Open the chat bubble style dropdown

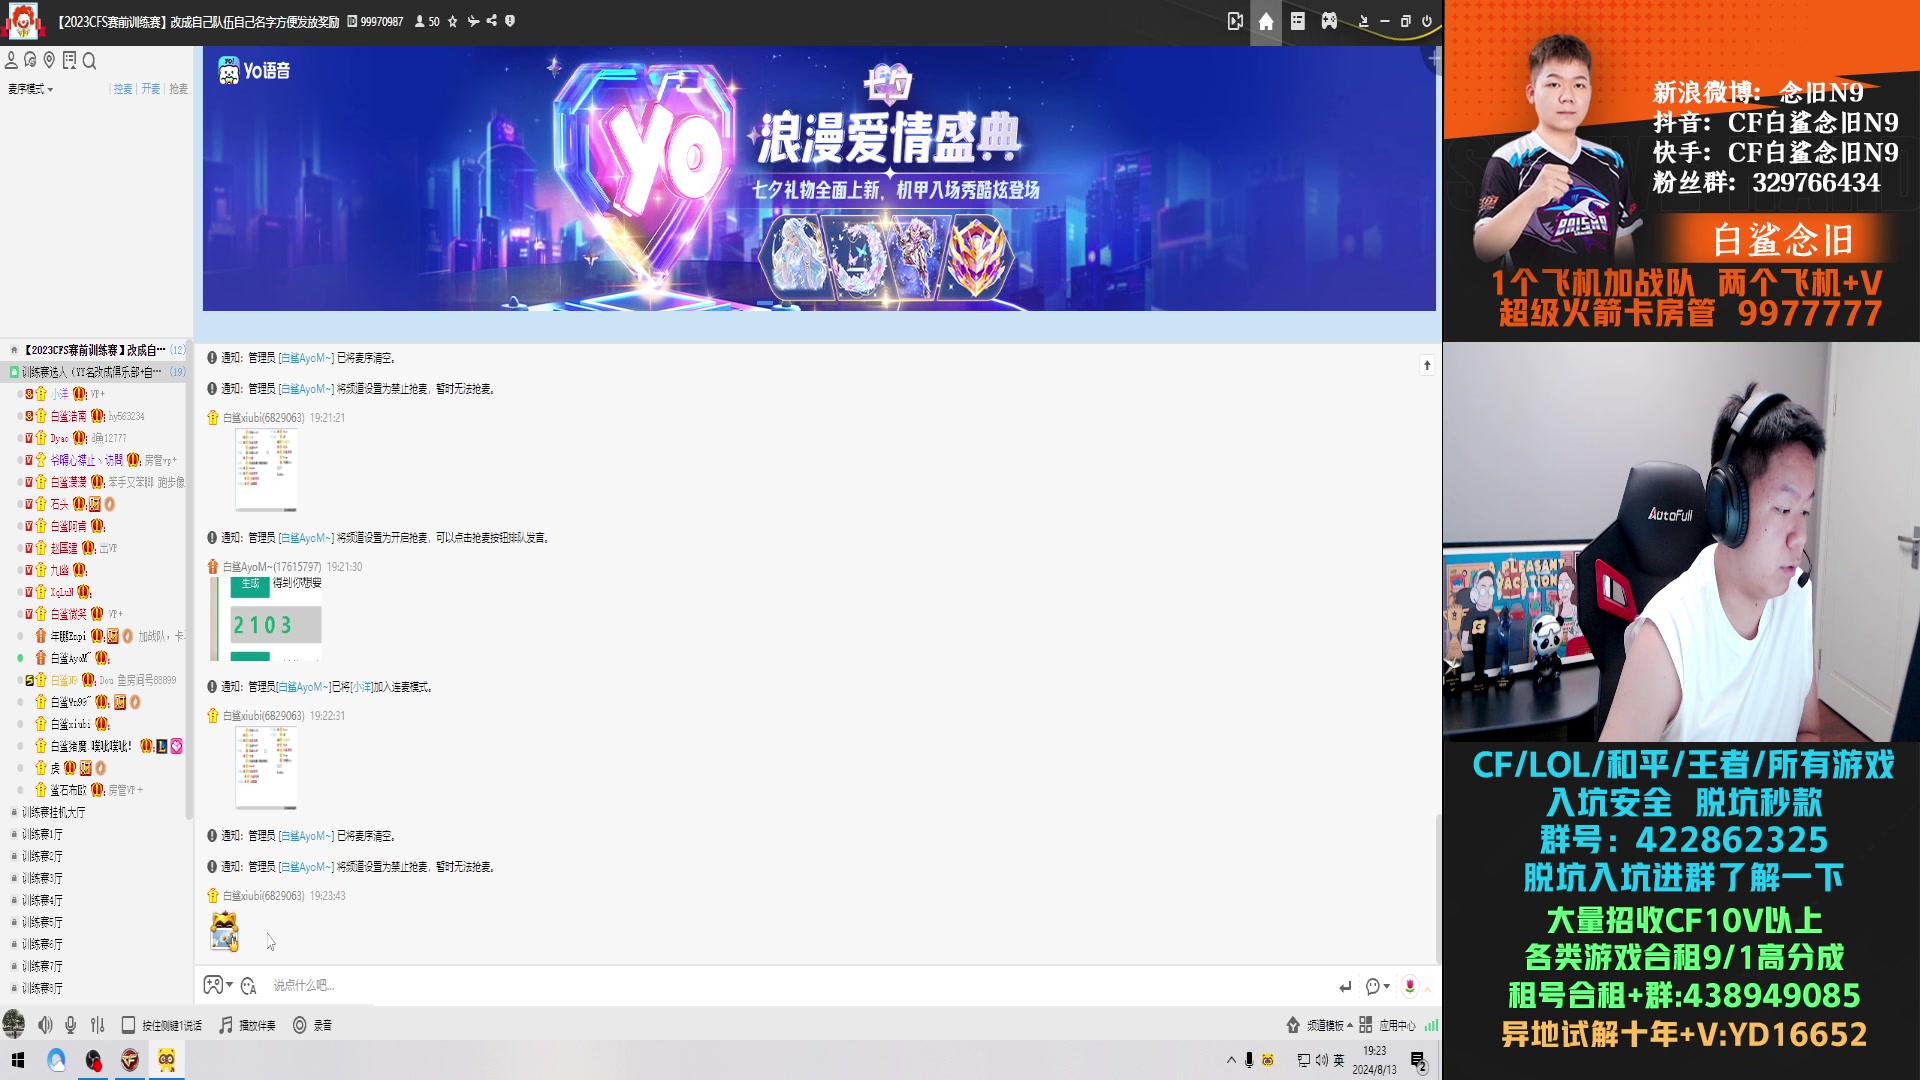(1375, 986)
